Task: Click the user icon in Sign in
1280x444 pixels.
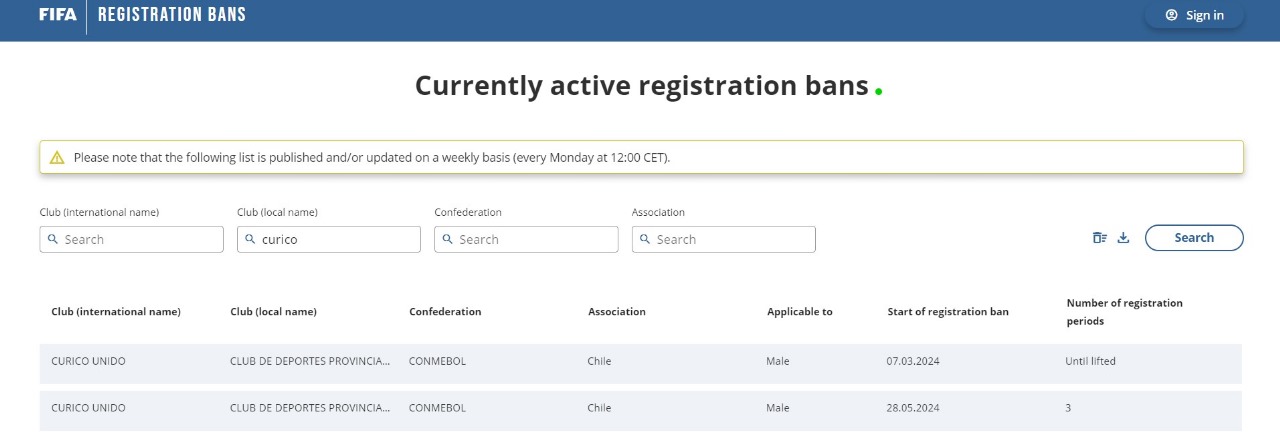Action: [x=1171, y=15]
